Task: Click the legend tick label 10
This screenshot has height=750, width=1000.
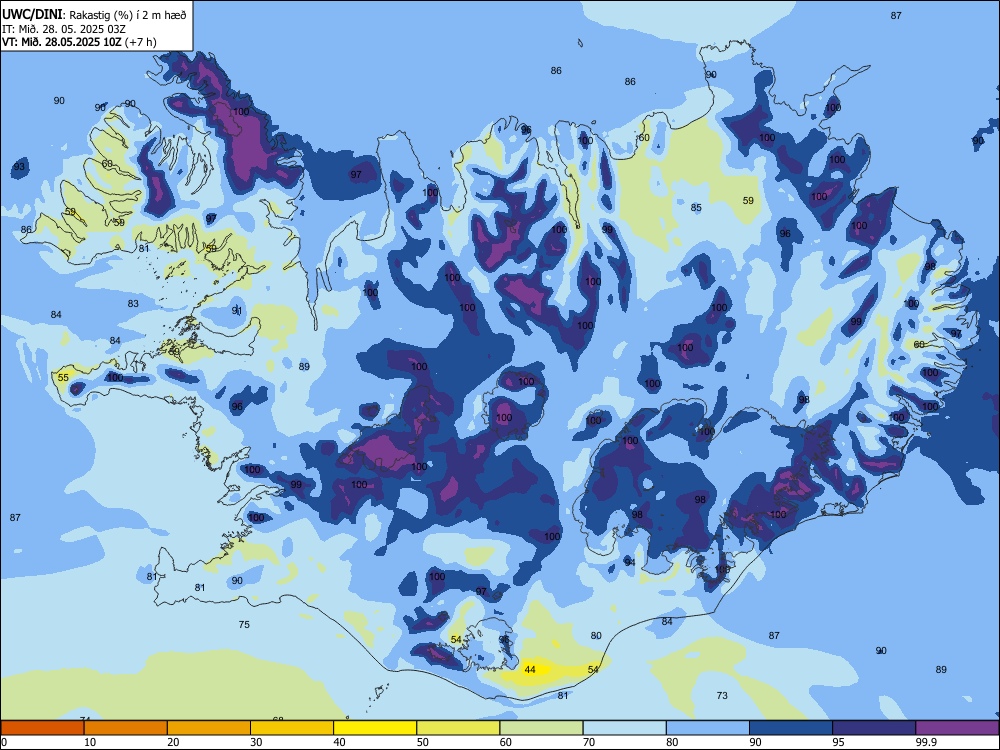Action: [x=90, y=742]
